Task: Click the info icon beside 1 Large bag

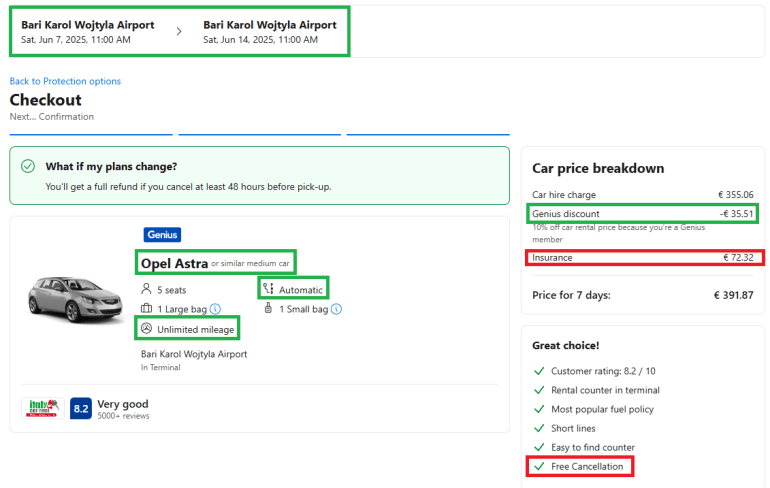Action: (215, 309)
